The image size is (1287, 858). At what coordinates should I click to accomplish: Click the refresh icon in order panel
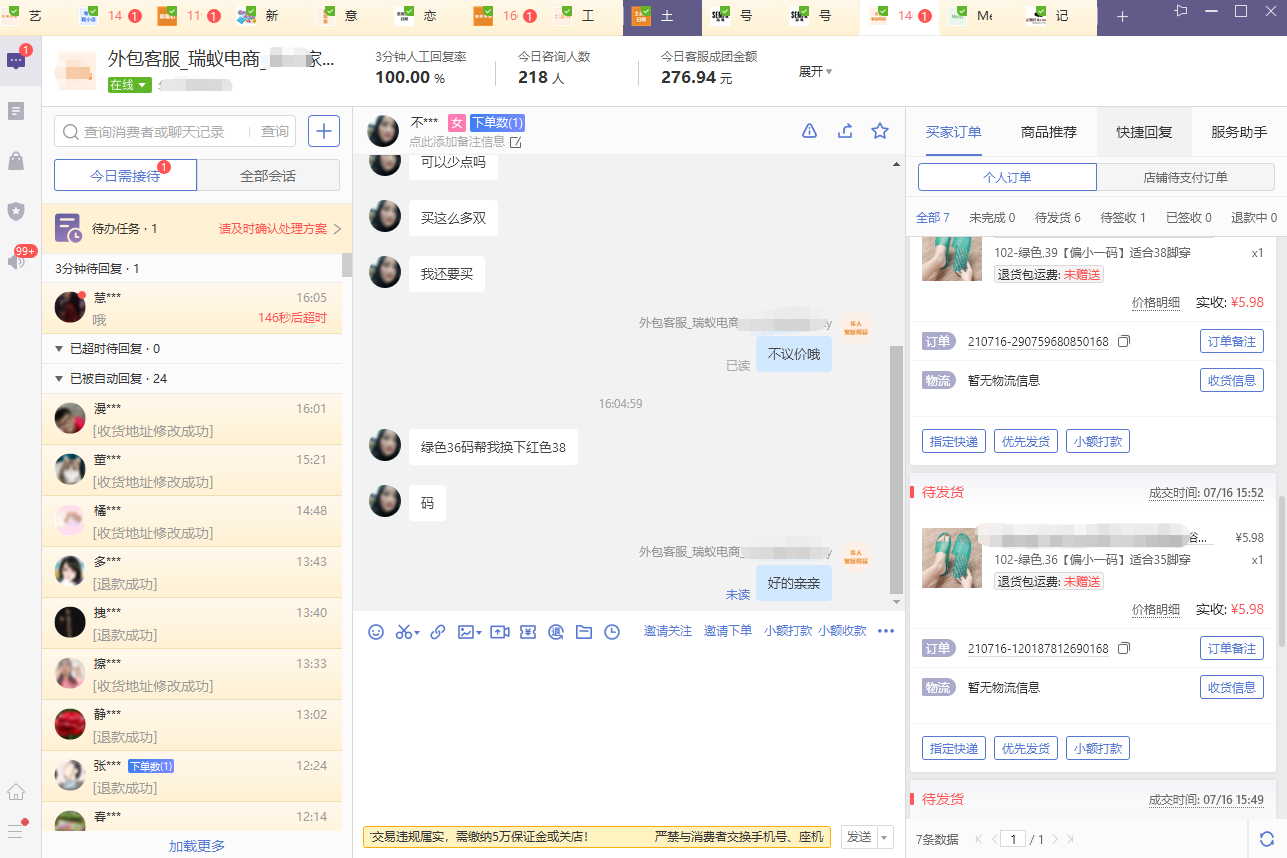[1267, 839]
